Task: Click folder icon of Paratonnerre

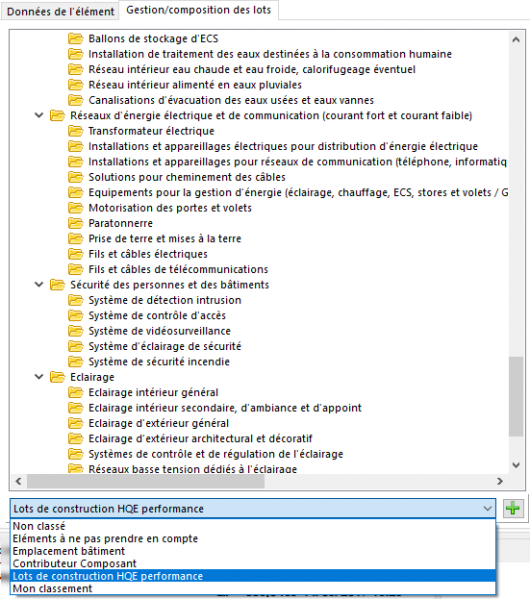Action: (76, 223)
